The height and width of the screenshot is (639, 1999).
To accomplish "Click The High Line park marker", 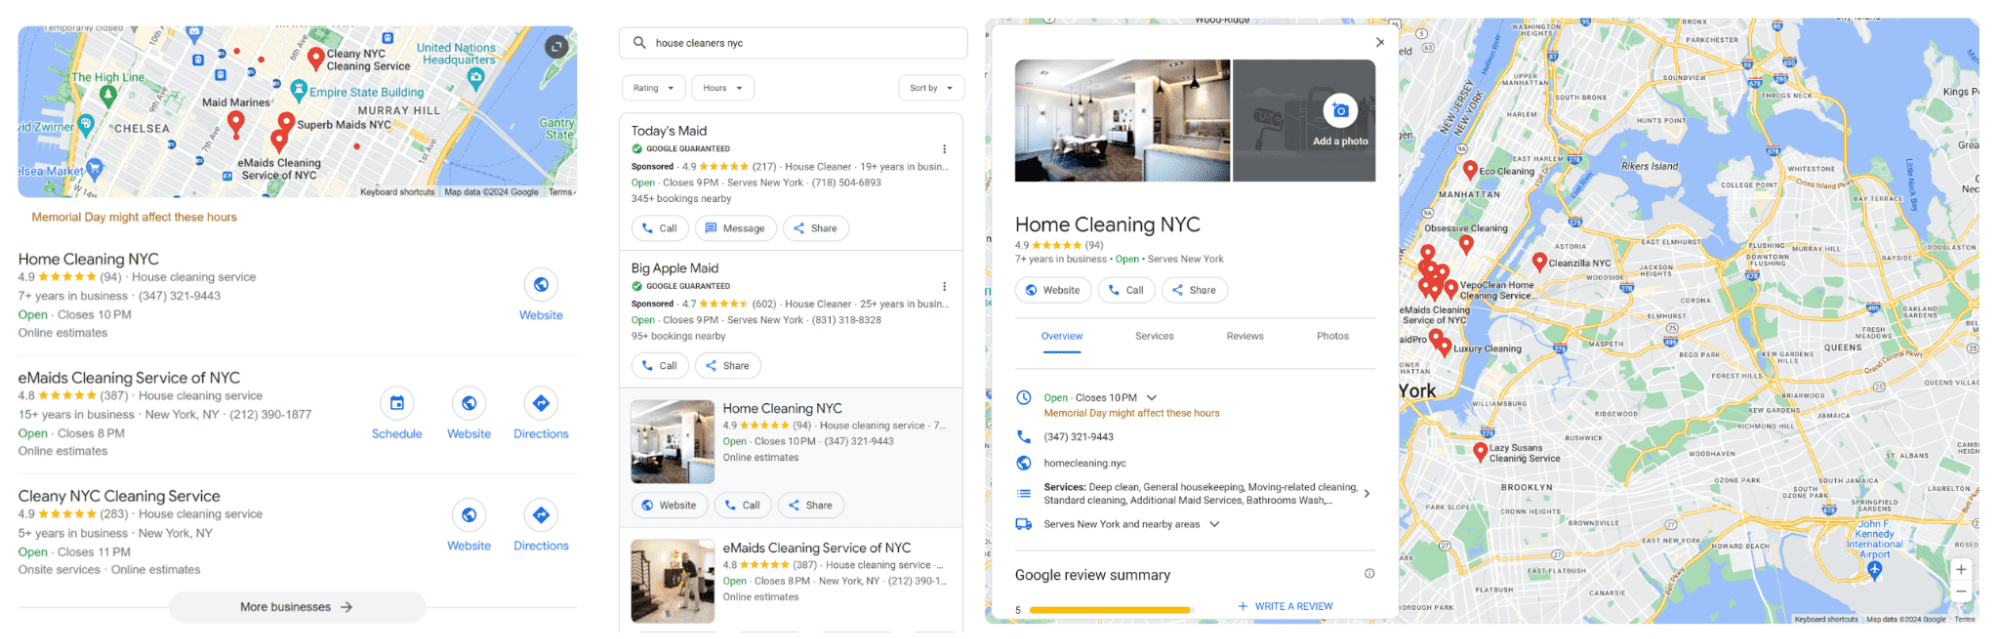I will 108,96.
